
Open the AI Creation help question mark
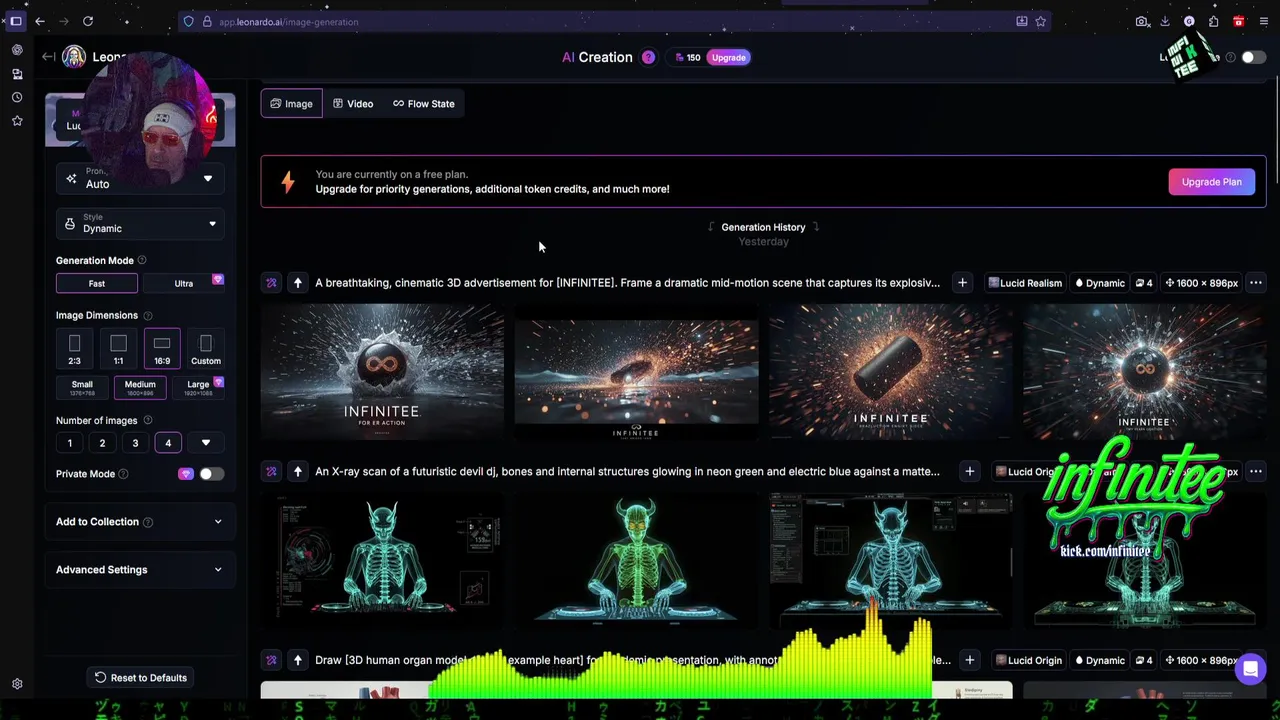pos(648,57)
